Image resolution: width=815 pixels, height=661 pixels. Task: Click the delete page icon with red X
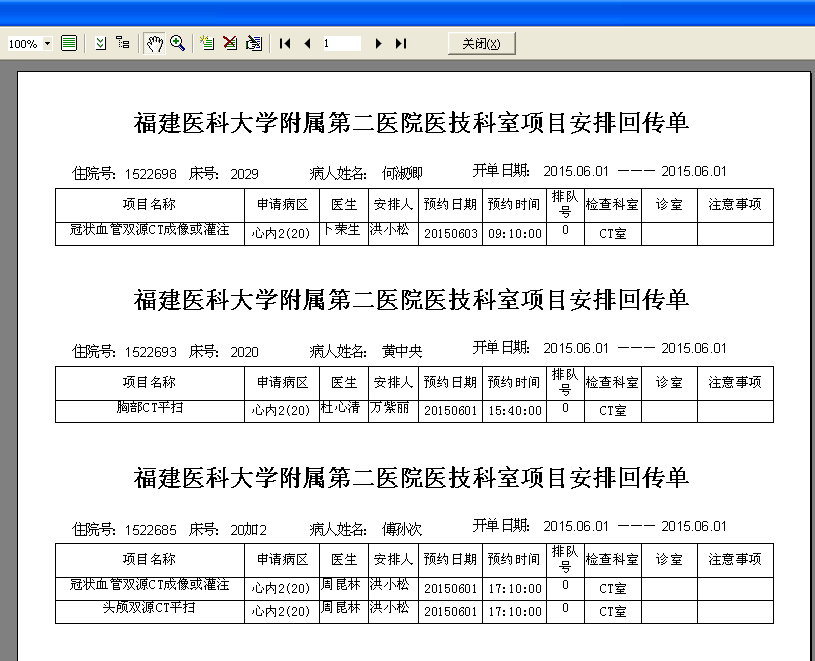tap(230, 43)
